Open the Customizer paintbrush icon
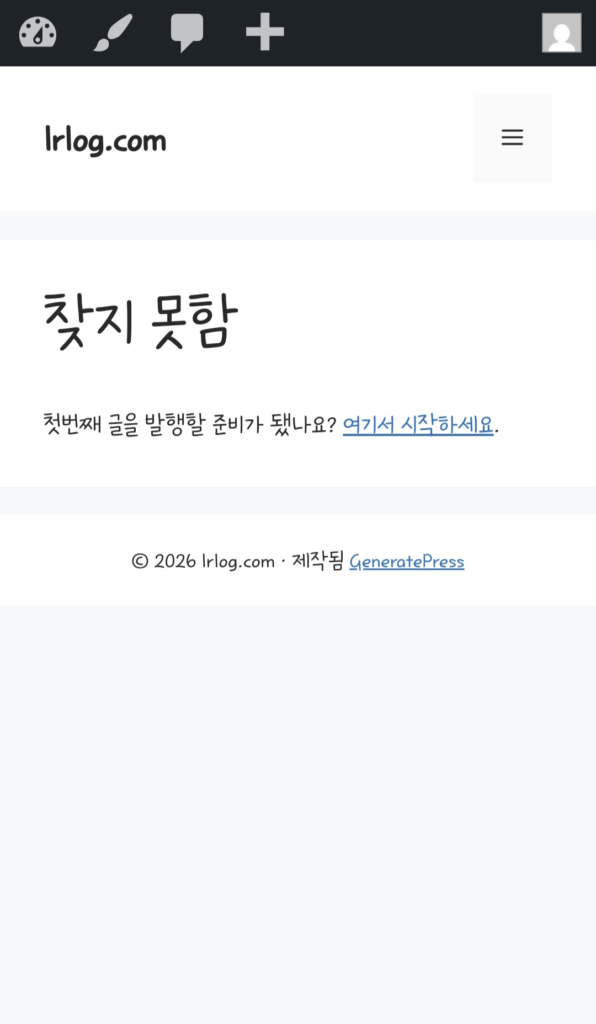Image resolution: width=596 pixels, height=1024 pixels. pyautogui.click(x=113, y=33)
